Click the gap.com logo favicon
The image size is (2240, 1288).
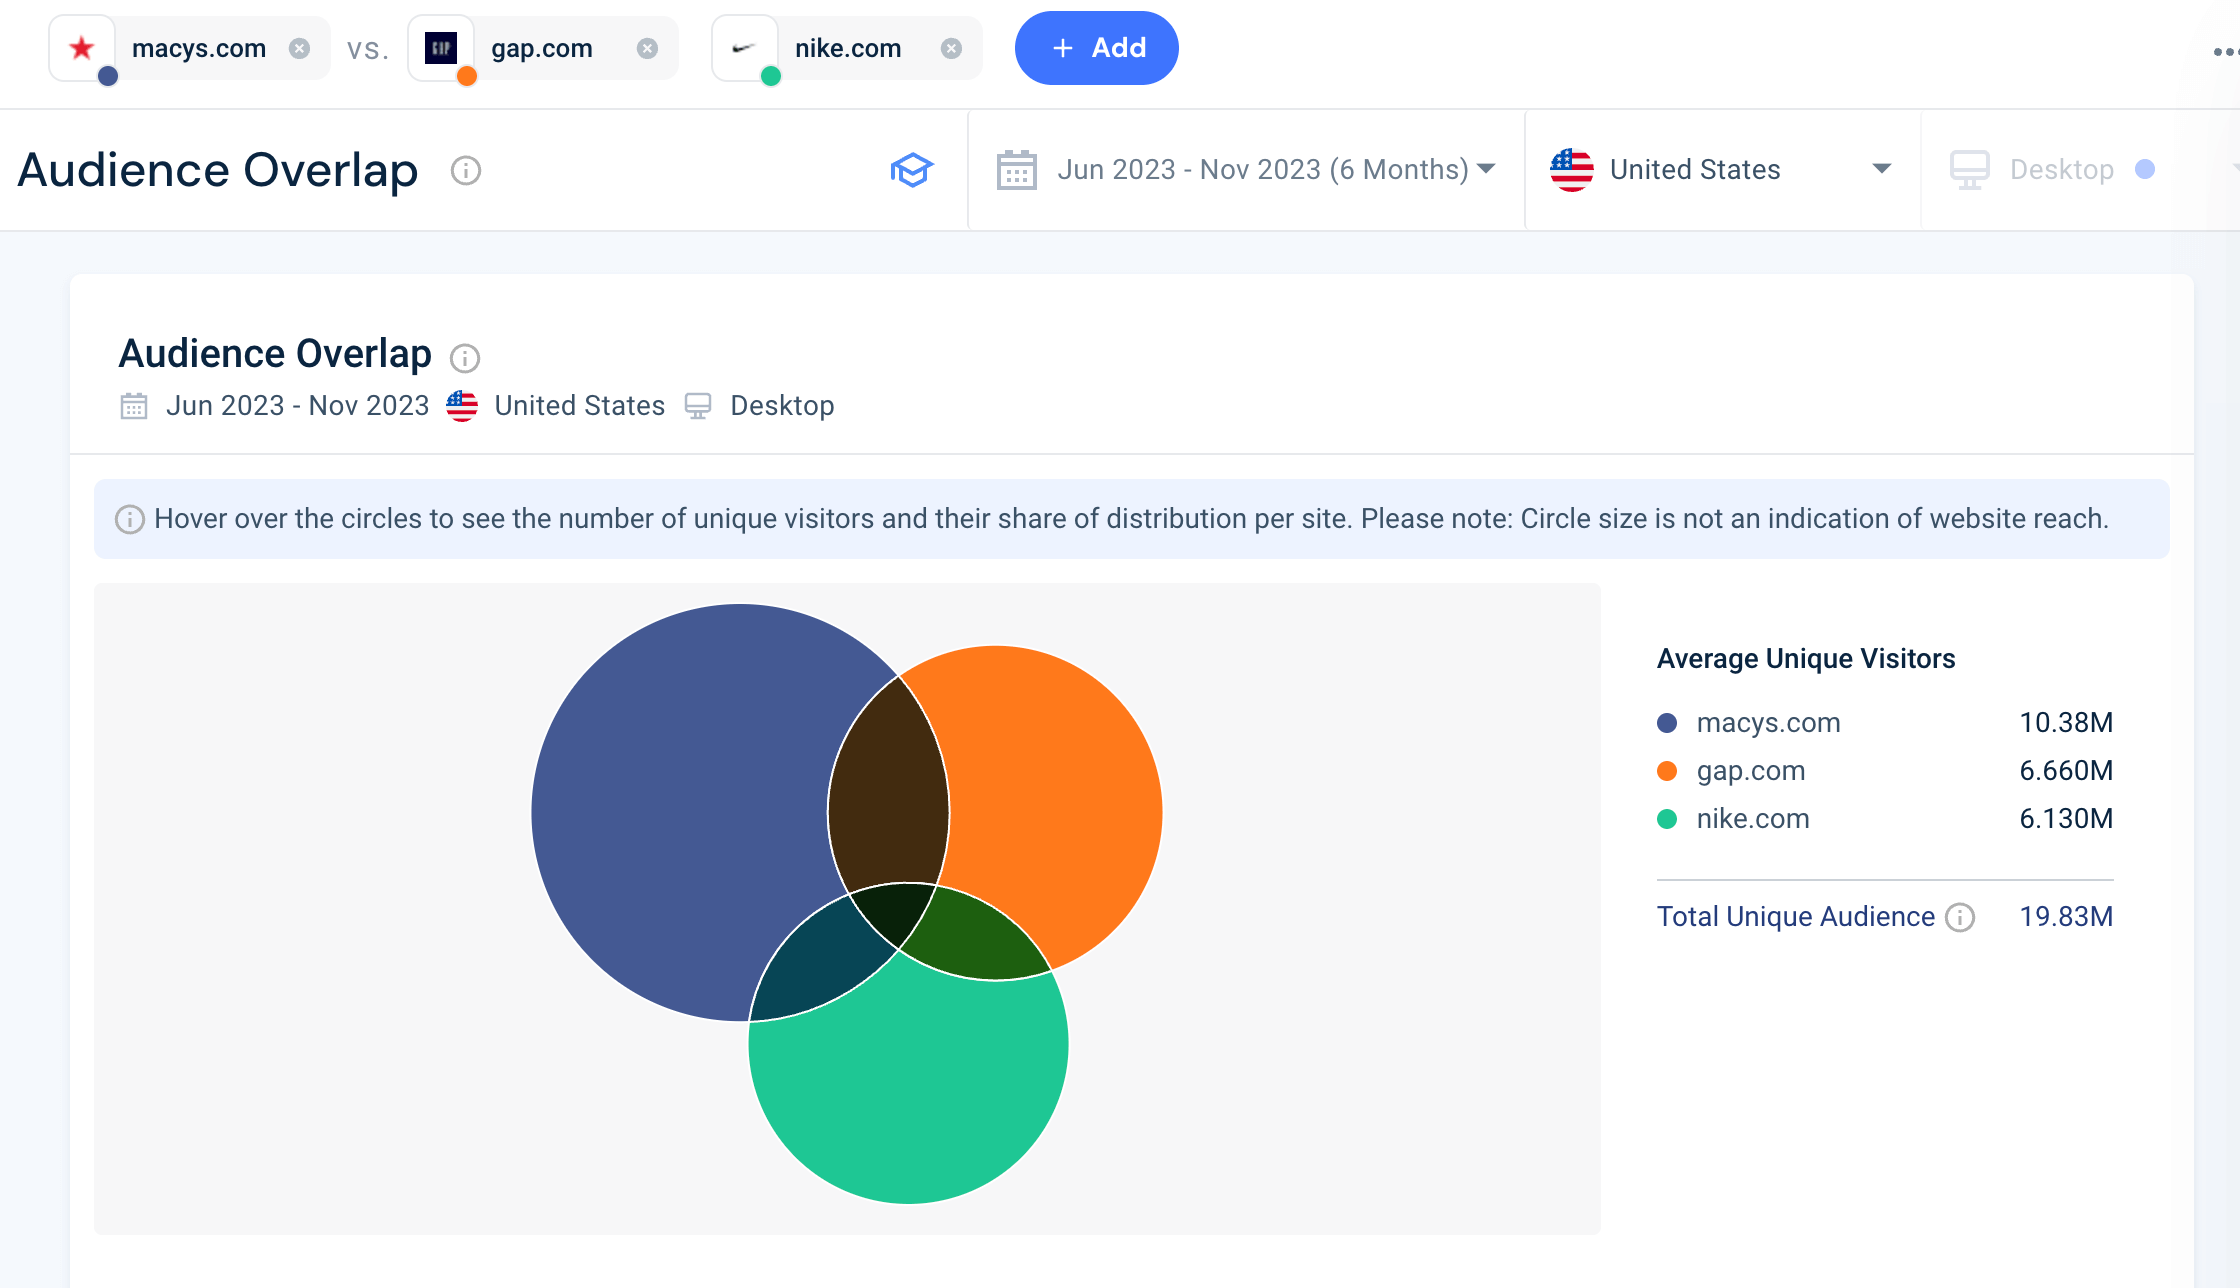coord(441,47)
